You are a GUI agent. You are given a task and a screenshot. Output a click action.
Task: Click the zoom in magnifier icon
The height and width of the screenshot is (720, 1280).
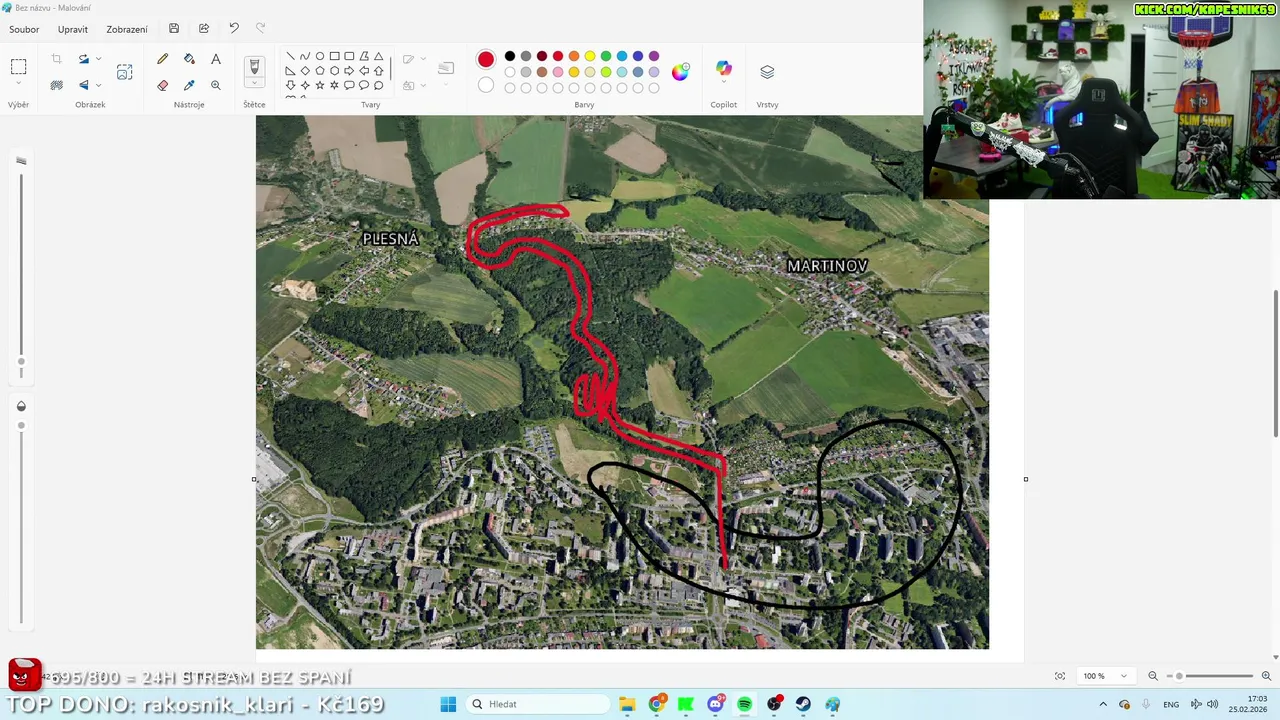click(1266, 676)
